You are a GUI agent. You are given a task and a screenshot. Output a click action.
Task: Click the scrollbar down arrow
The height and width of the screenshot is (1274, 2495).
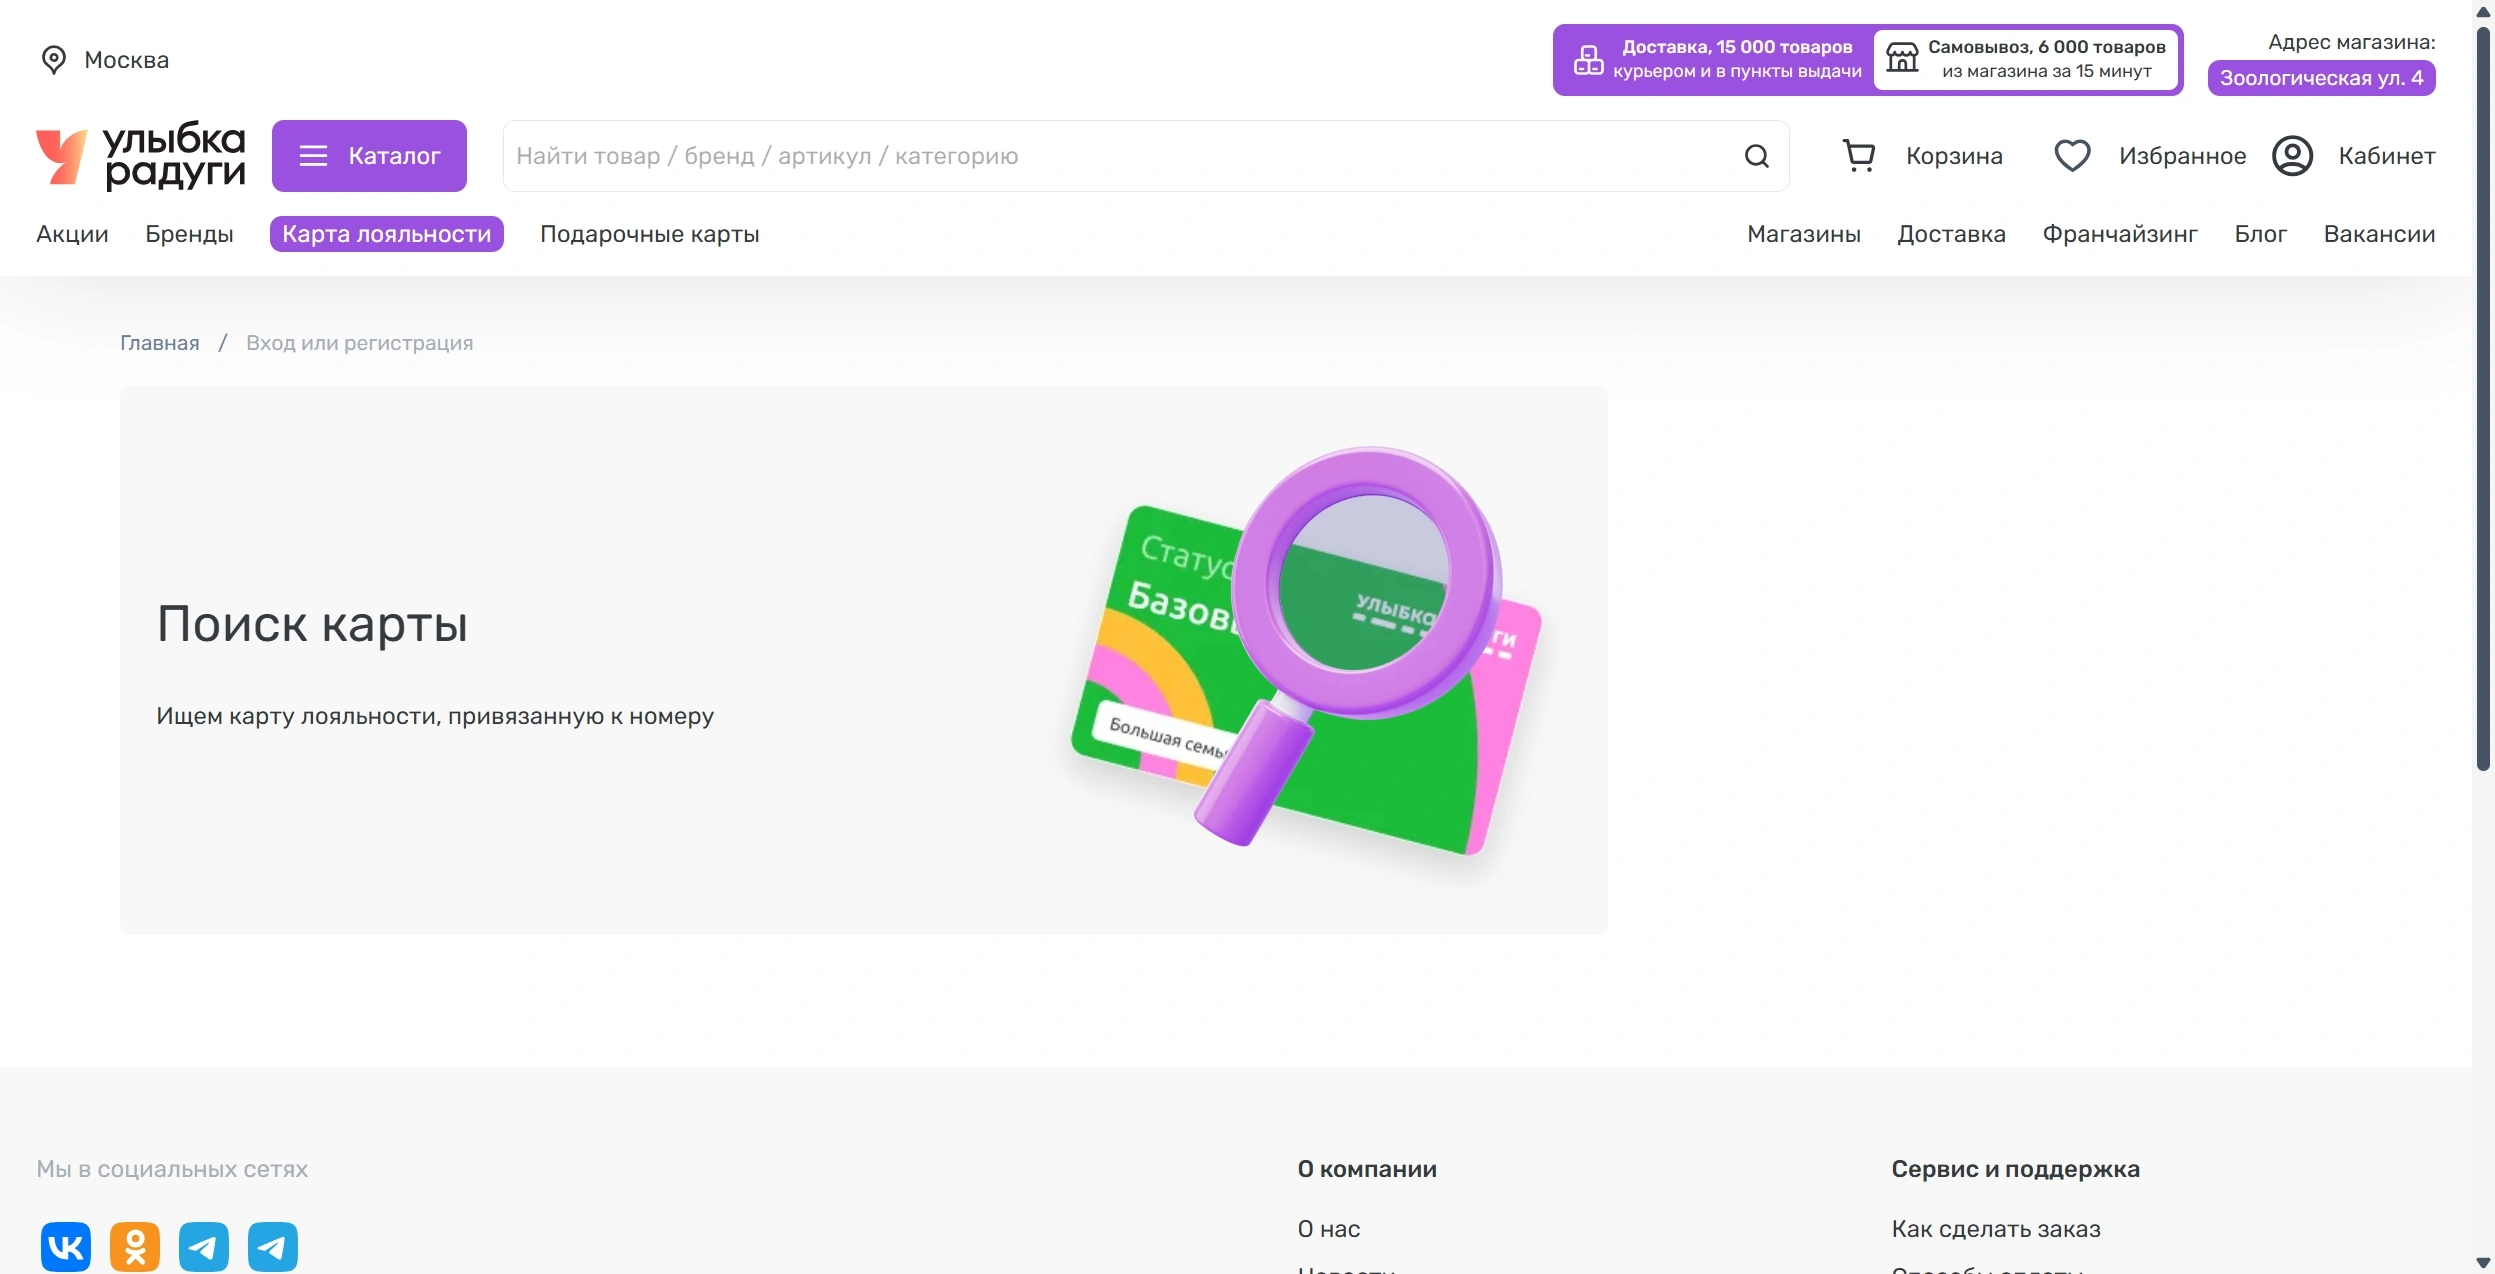click(2483, 1262)
